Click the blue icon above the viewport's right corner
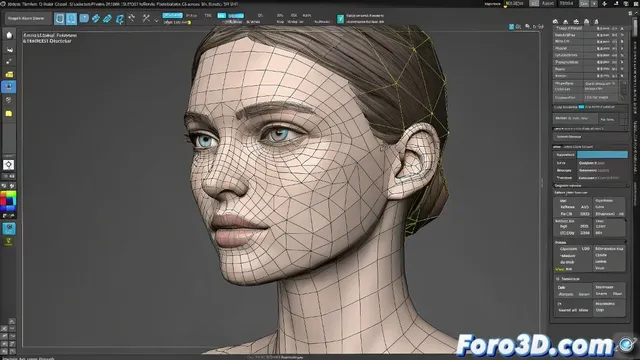Screen dimensions: 640x360 click(x=511, y=27)
